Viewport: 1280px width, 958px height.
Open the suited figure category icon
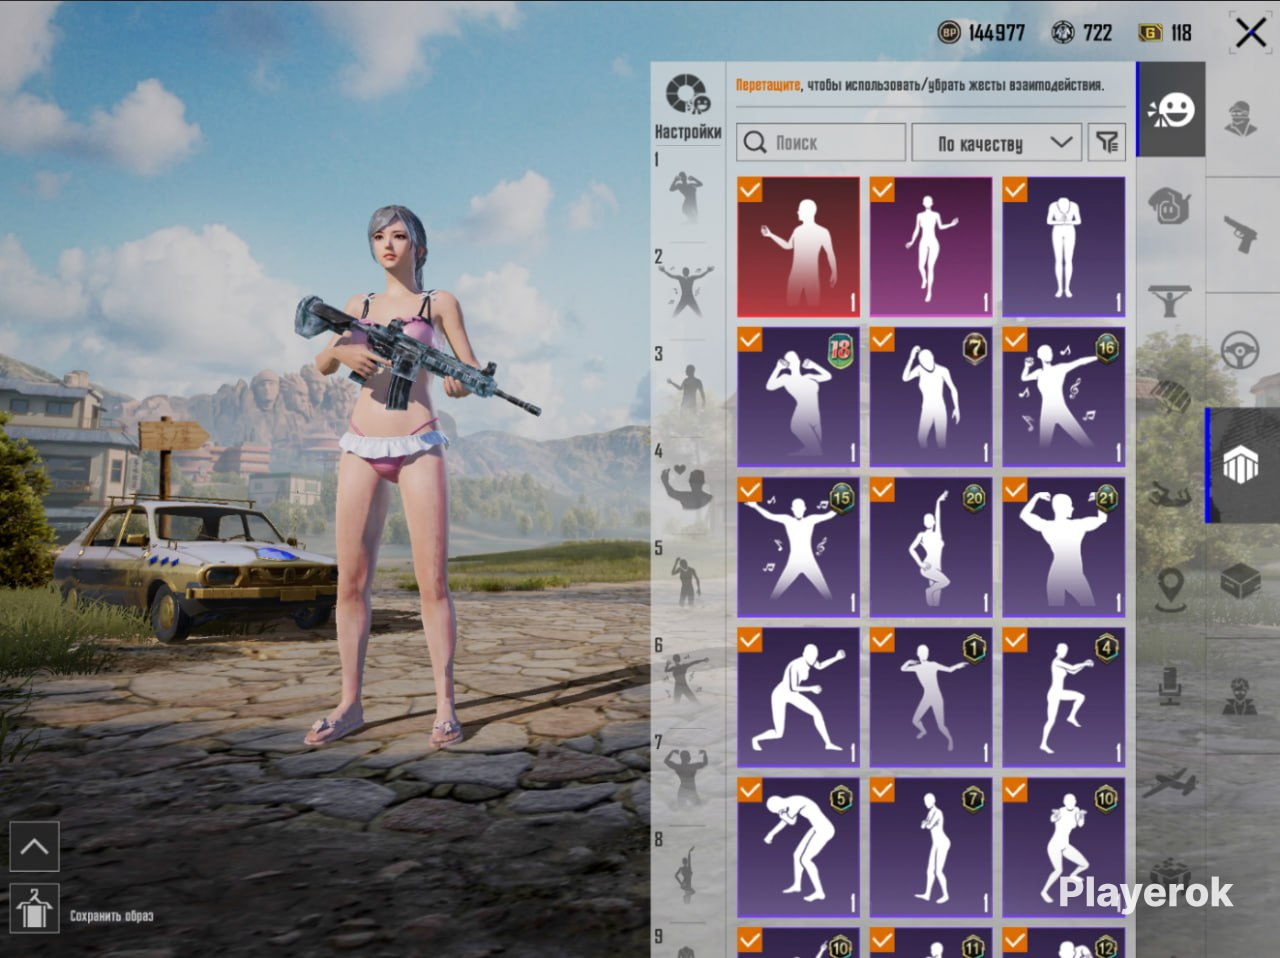coord(1241,696)
